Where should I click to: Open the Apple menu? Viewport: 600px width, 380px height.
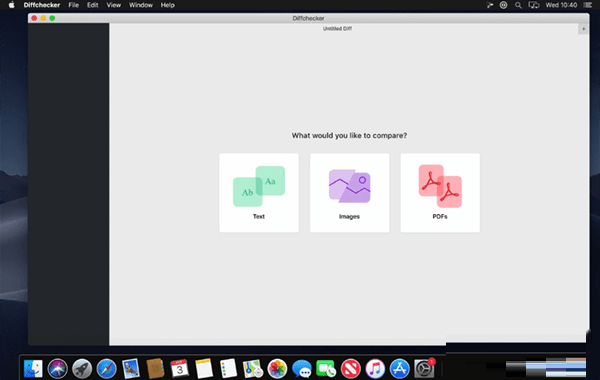tap(11, 5)
